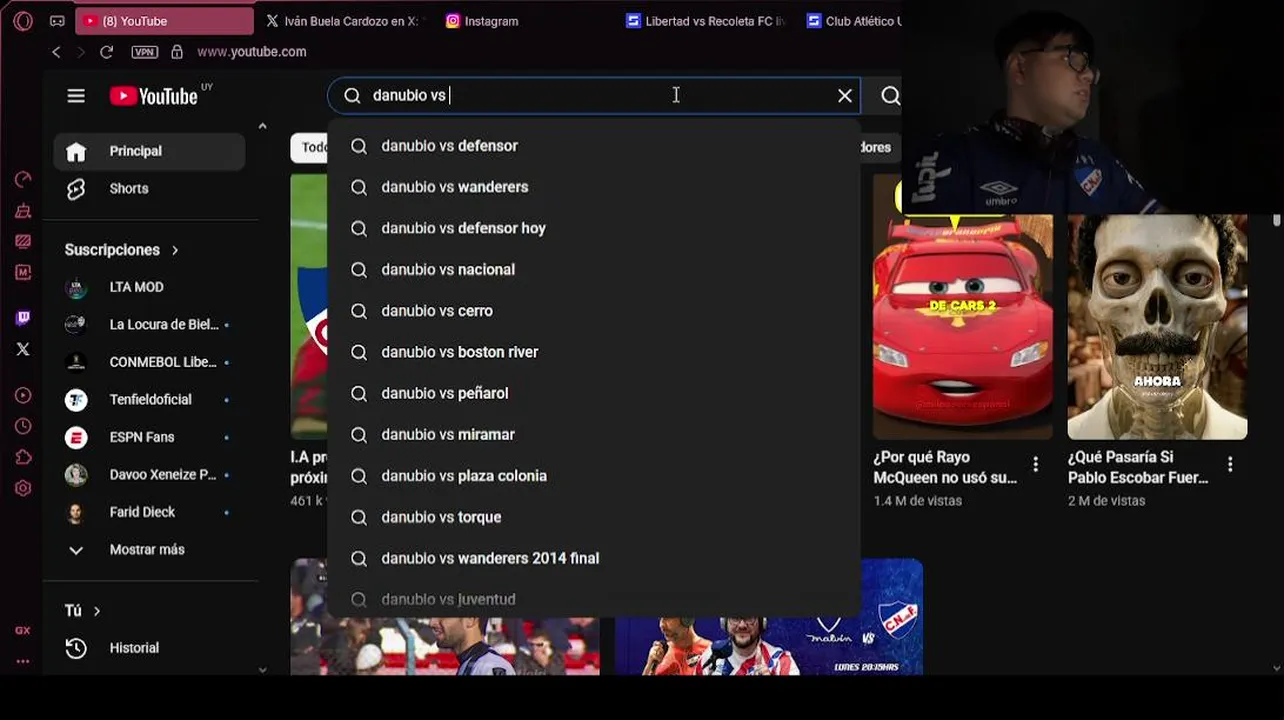This screenshot has width=1284, height=720.
Task: Choose suggestion 'danubio vs juventud'
Action: click(594, 599)
